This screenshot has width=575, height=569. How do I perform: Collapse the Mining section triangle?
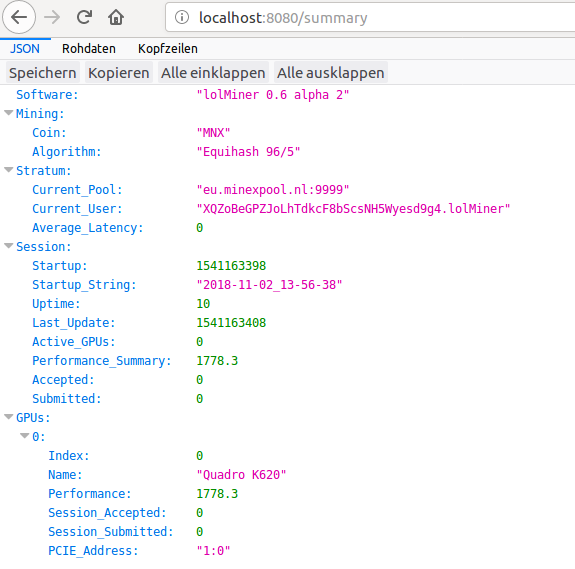point(9,113)
